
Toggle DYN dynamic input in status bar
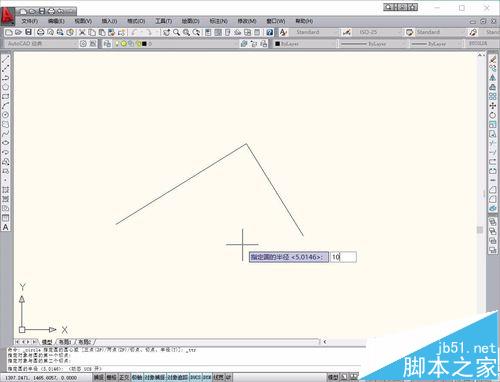pos(207,377)
